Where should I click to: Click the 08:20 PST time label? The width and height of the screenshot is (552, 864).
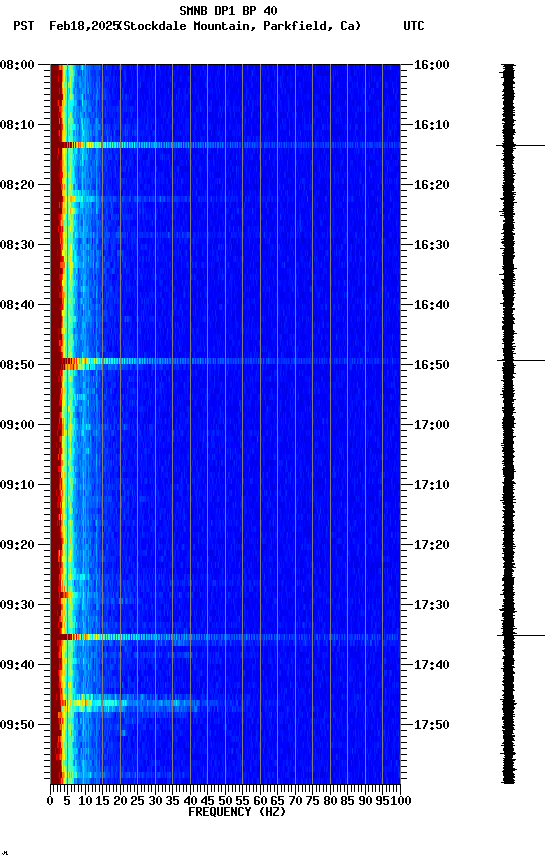coord(17,185)
